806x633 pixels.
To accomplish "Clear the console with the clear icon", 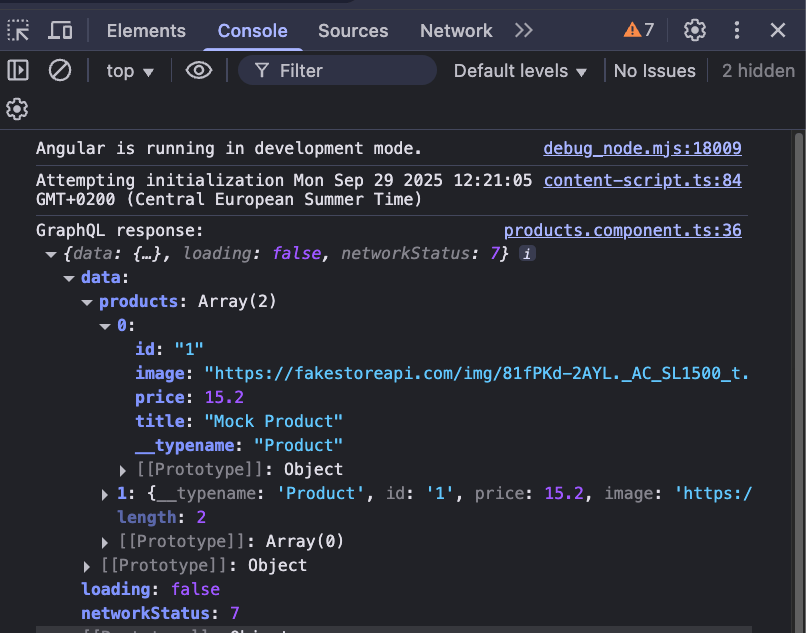I will click(x=60, y=70).
